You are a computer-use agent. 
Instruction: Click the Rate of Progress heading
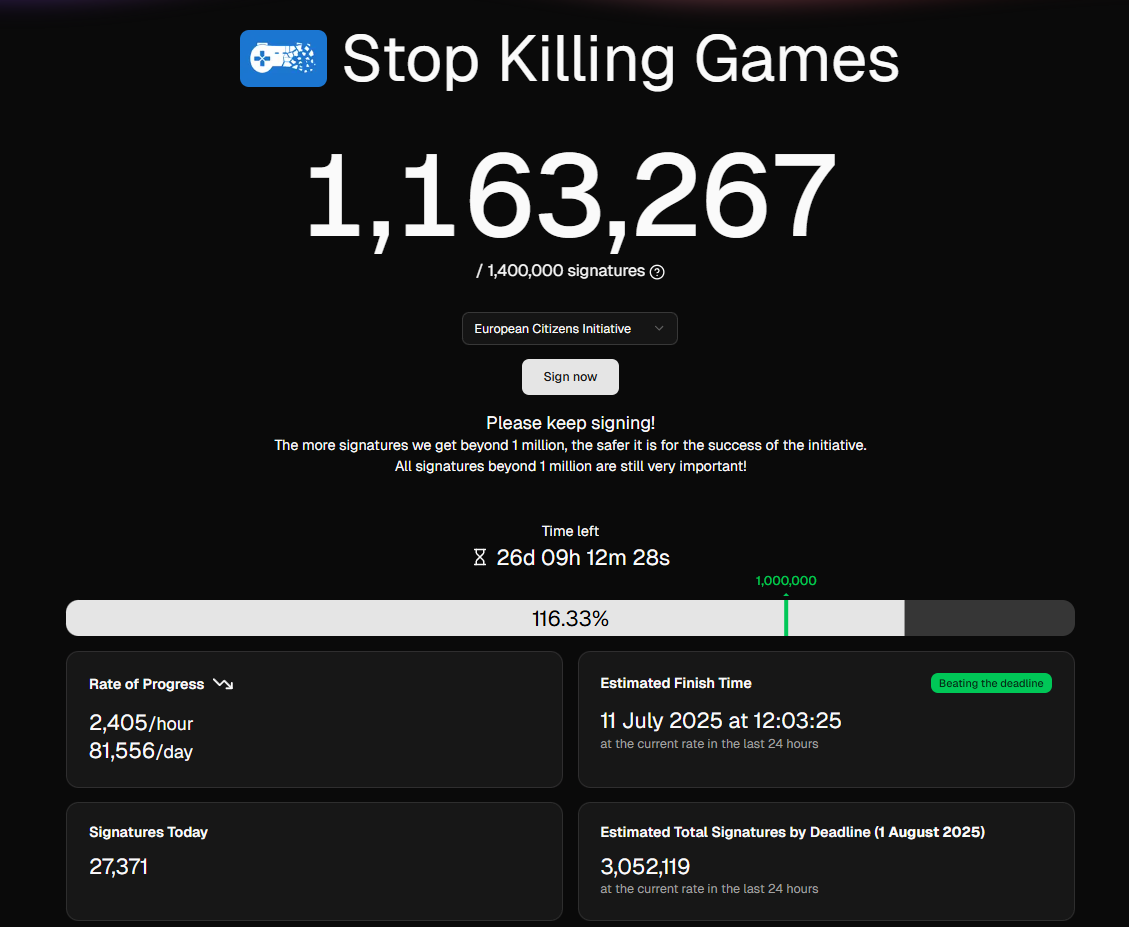point(147,684)
